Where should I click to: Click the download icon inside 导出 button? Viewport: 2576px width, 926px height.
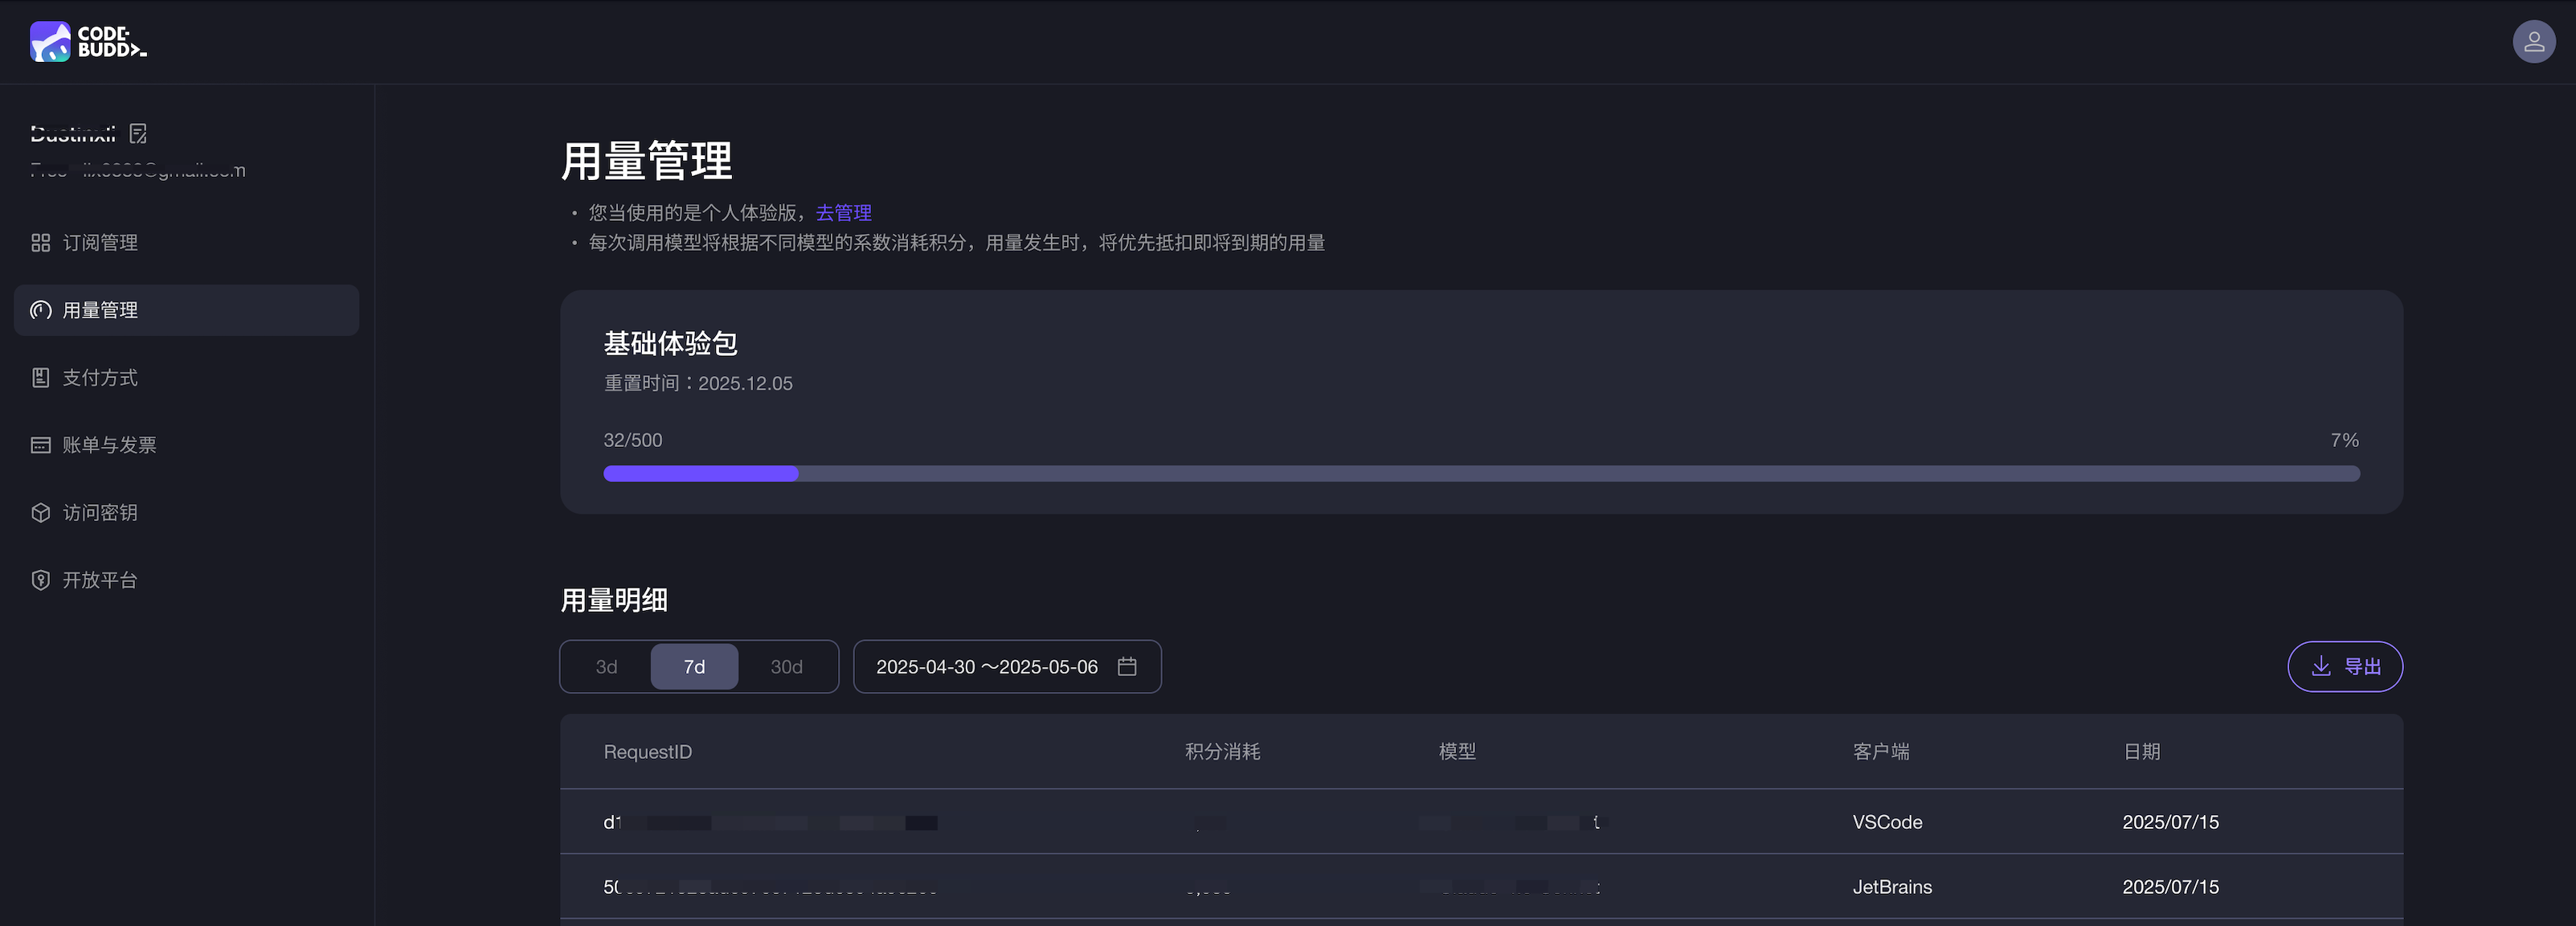pos(2321,666)
